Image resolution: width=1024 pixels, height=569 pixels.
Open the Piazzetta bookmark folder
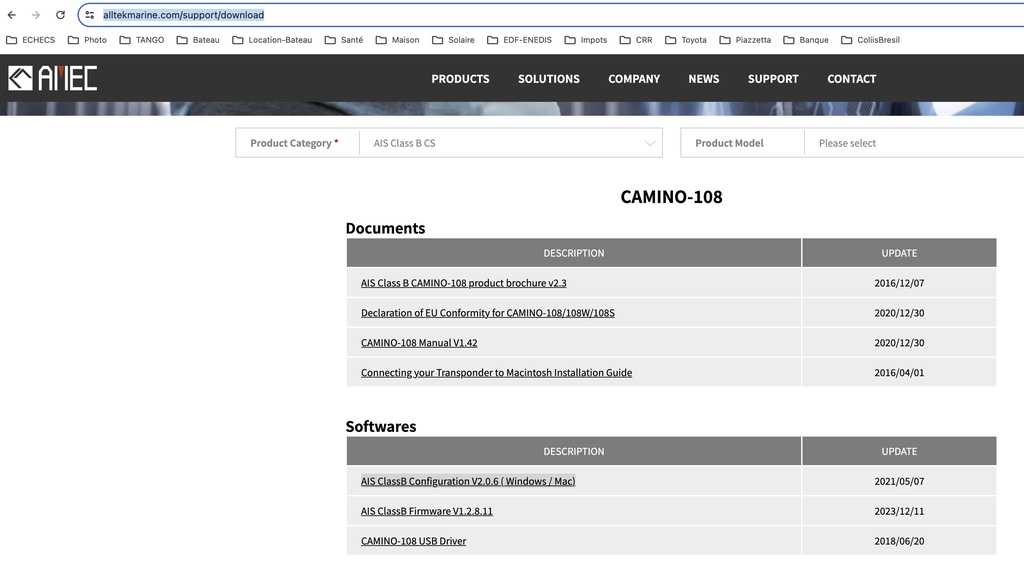(745, 40)
